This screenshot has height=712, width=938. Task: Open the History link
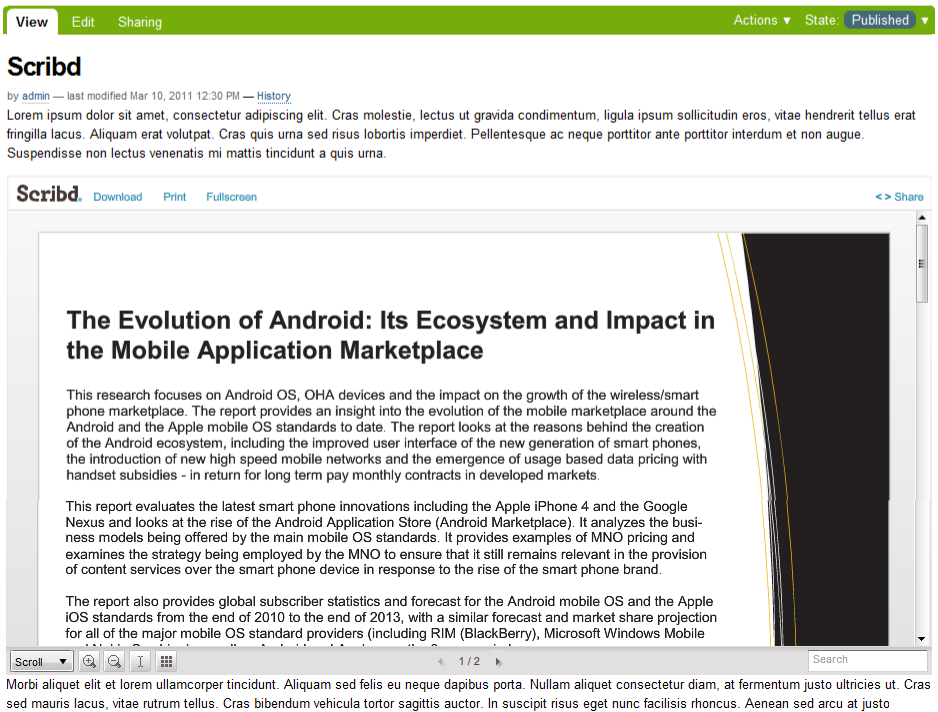pyautogui.click(x=274, y=96)
